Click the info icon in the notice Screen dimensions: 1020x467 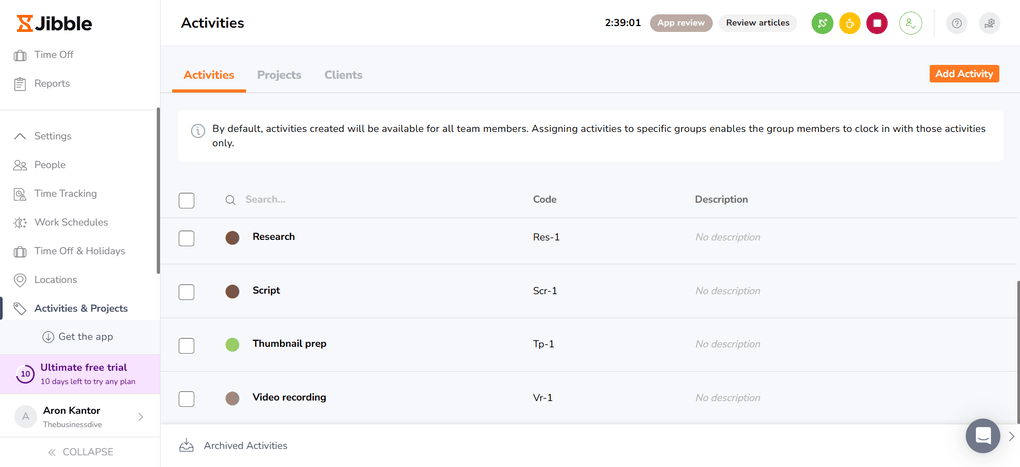point(198,131)
